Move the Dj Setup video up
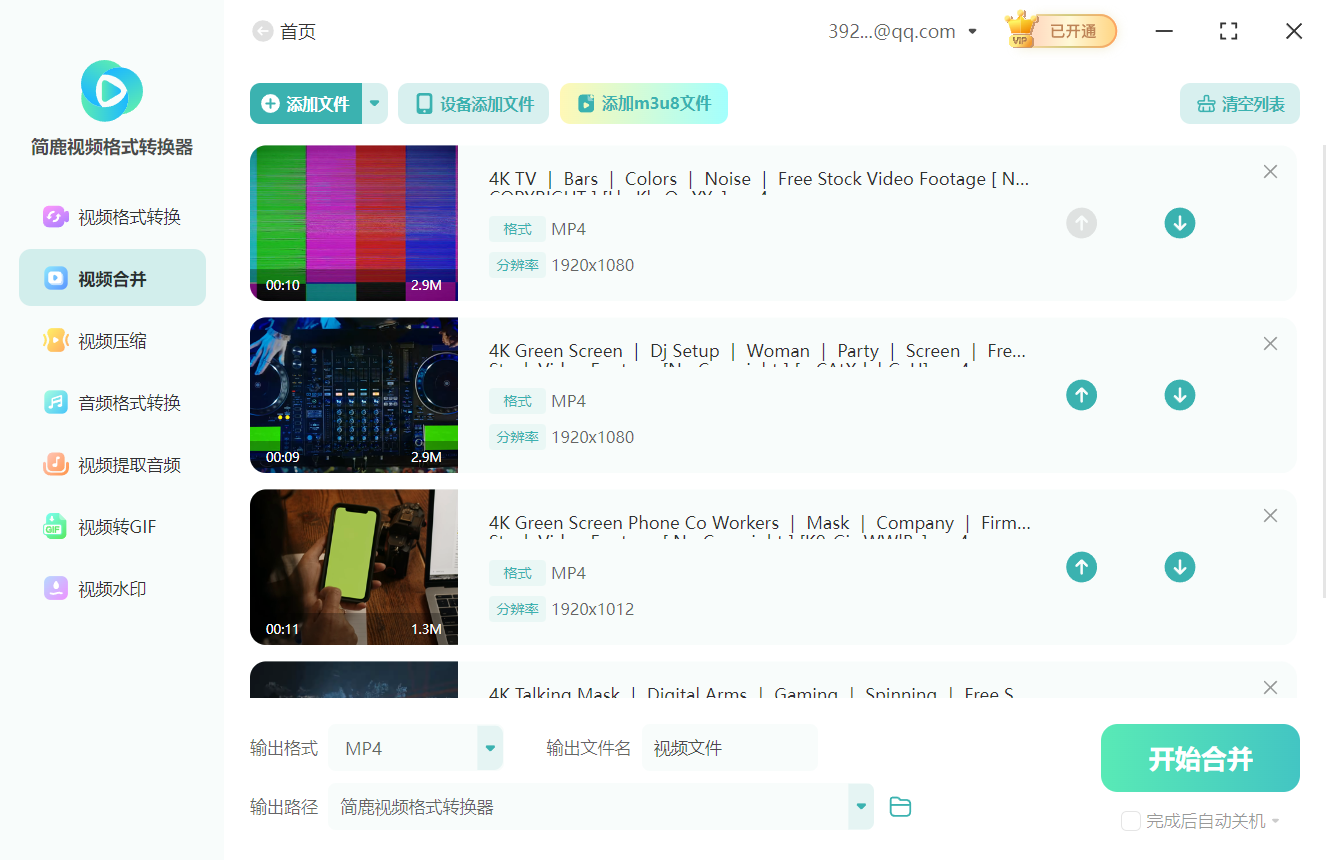The height and width of the screenshot is (860, 1326). tap(1081, 395)
